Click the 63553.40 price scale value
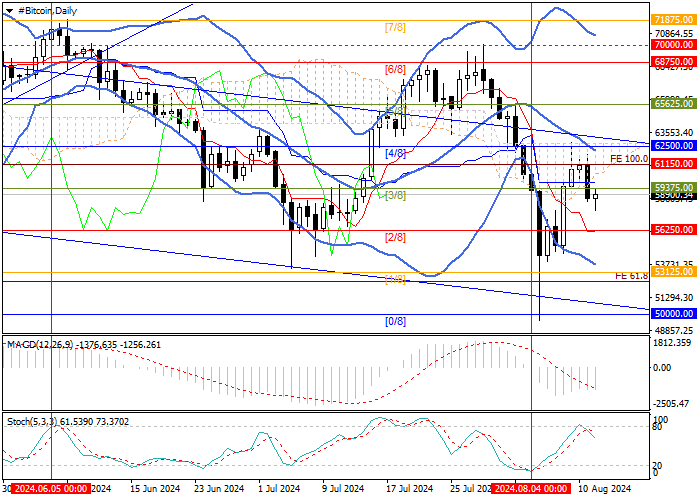This screenshot has width=700, height=500. point(674,133)
